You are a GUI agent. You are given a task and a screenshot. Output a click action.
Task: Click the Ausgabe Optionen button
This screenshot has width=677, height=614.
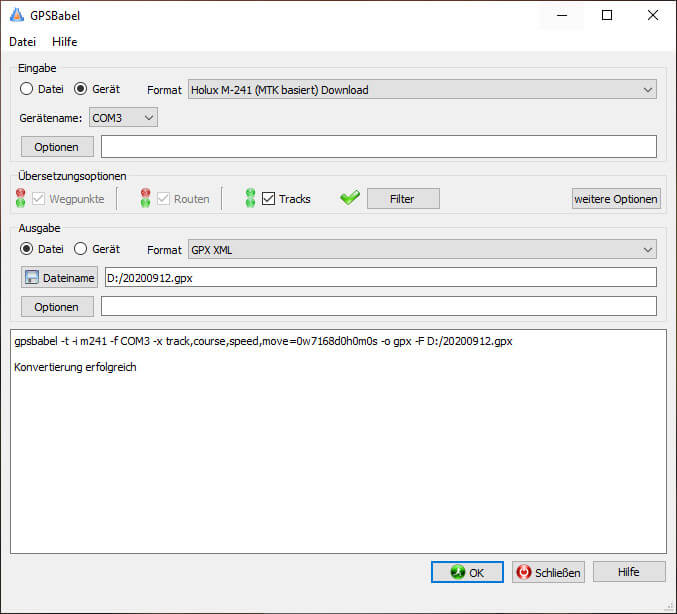[x=57, y=307]
